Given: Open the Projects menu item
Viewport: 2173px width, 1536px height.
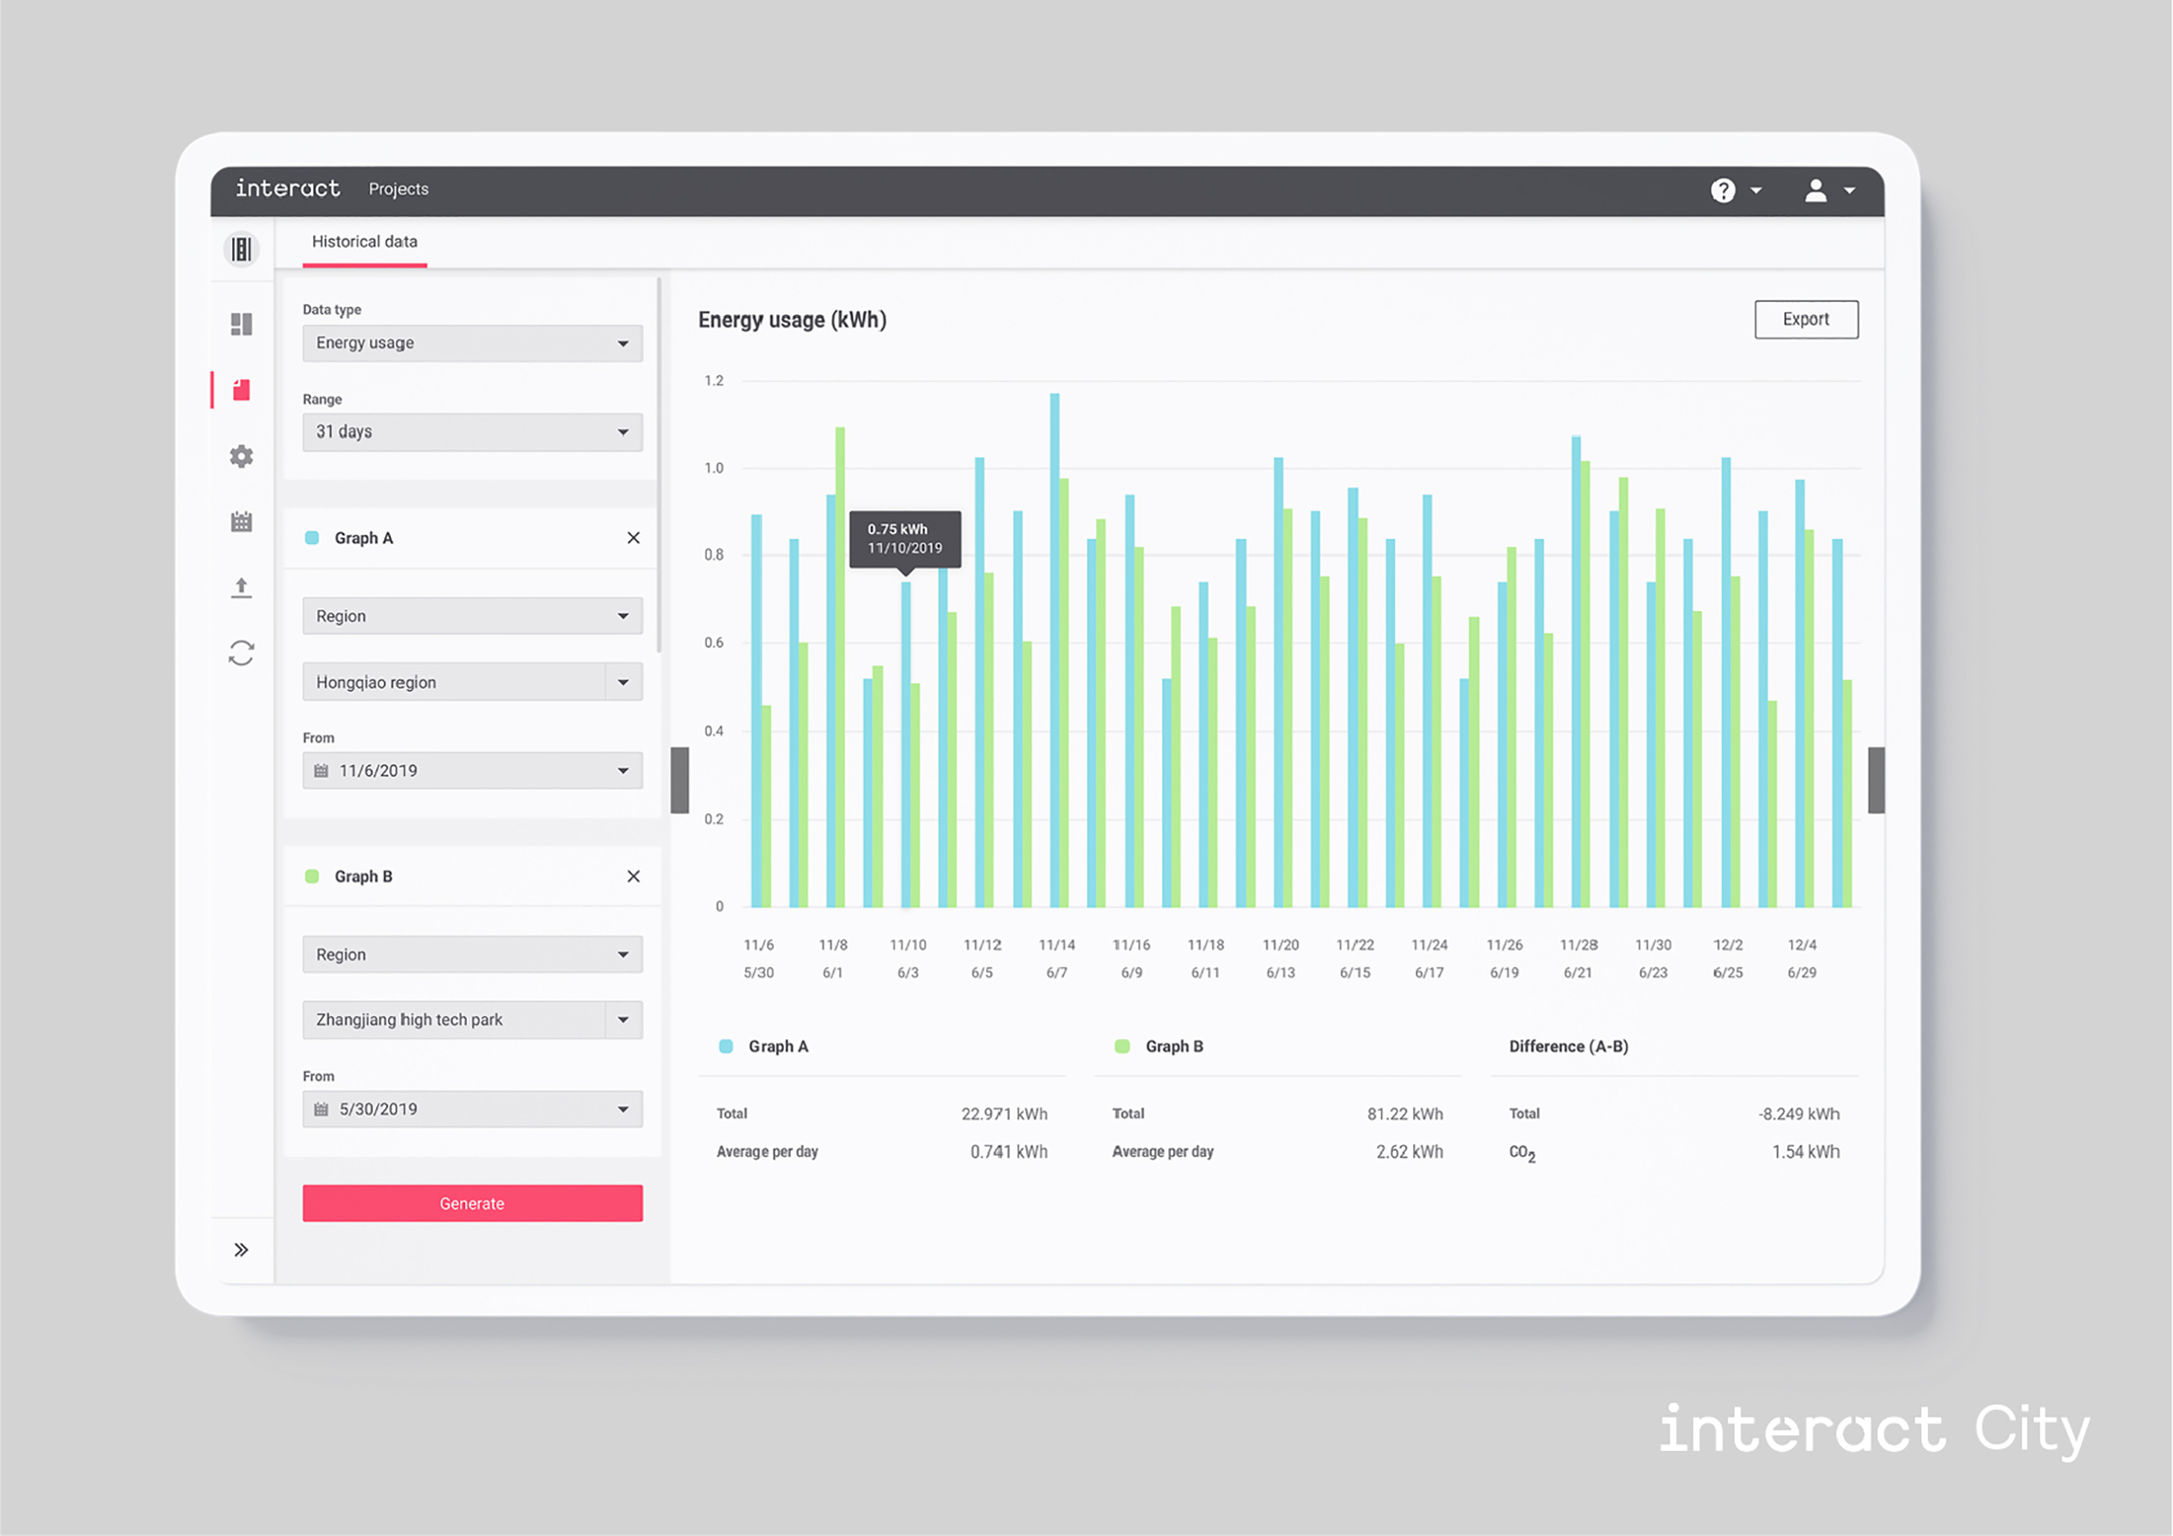Looking at the screenshot, I should 398,189.
